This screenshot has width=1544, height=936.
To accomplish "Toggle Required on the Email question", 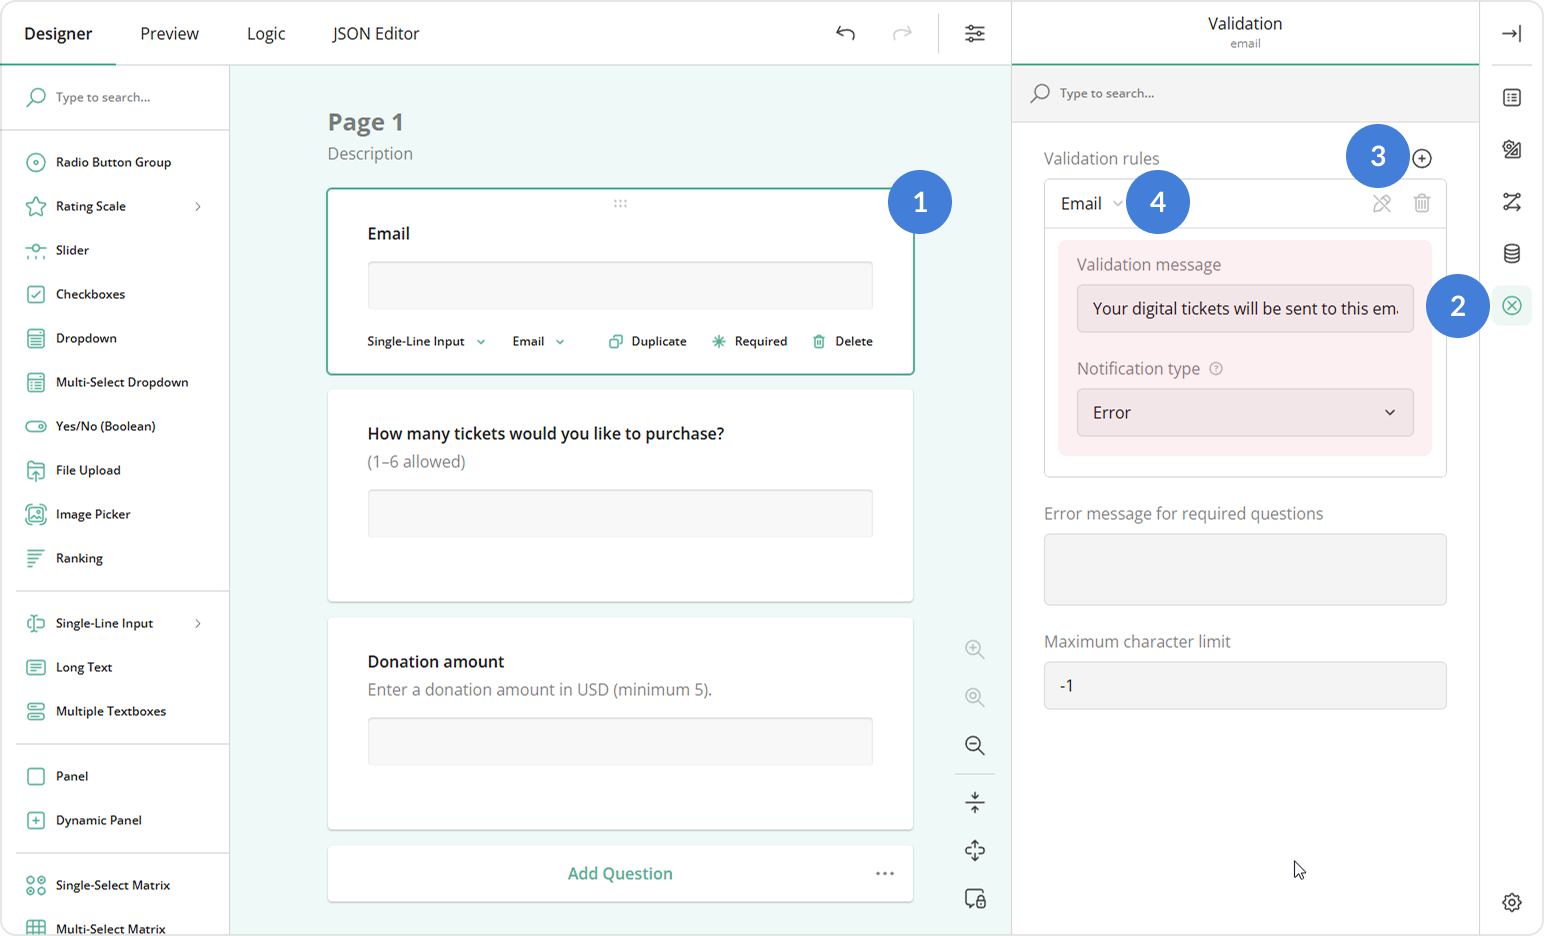I will [749, 341].
